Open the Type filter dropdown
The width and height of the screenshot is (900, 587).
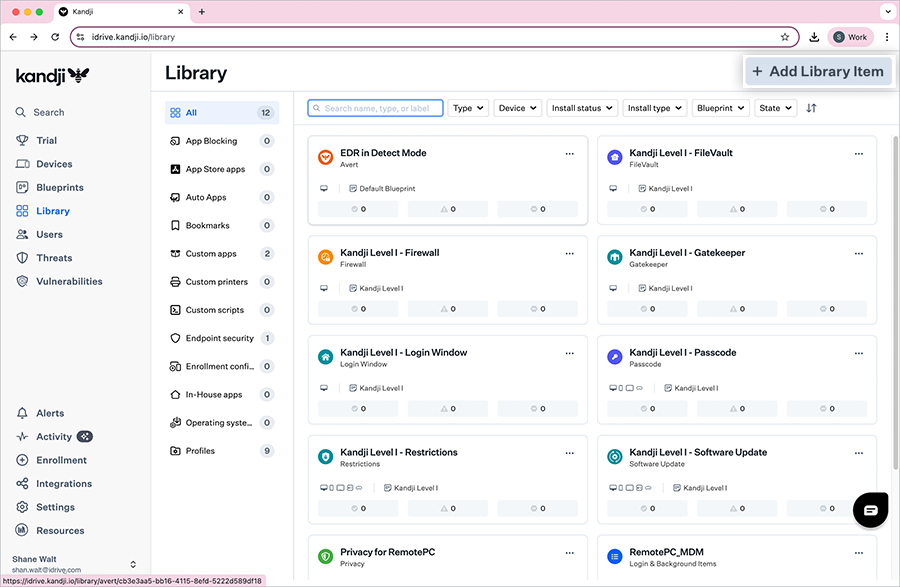pos(468,108)
